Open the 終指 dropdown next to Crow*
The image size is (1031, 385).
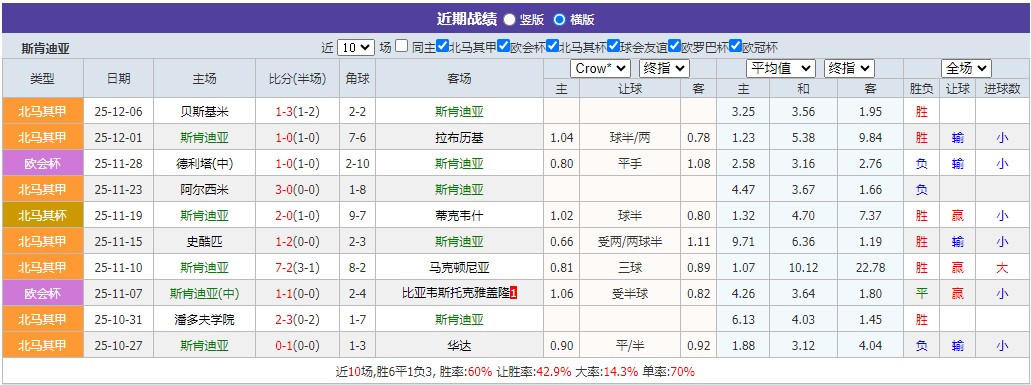[664, 68]
